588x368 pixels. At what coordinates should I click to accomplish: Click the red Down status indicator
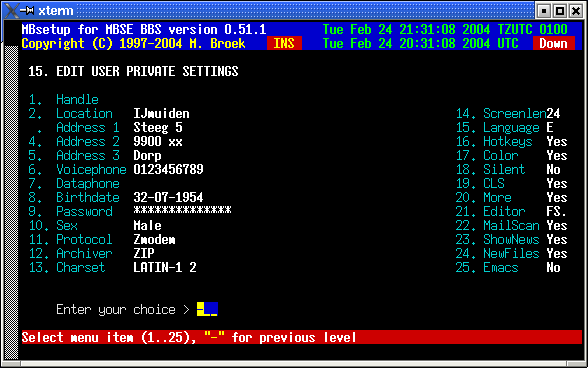coord(554,43)
